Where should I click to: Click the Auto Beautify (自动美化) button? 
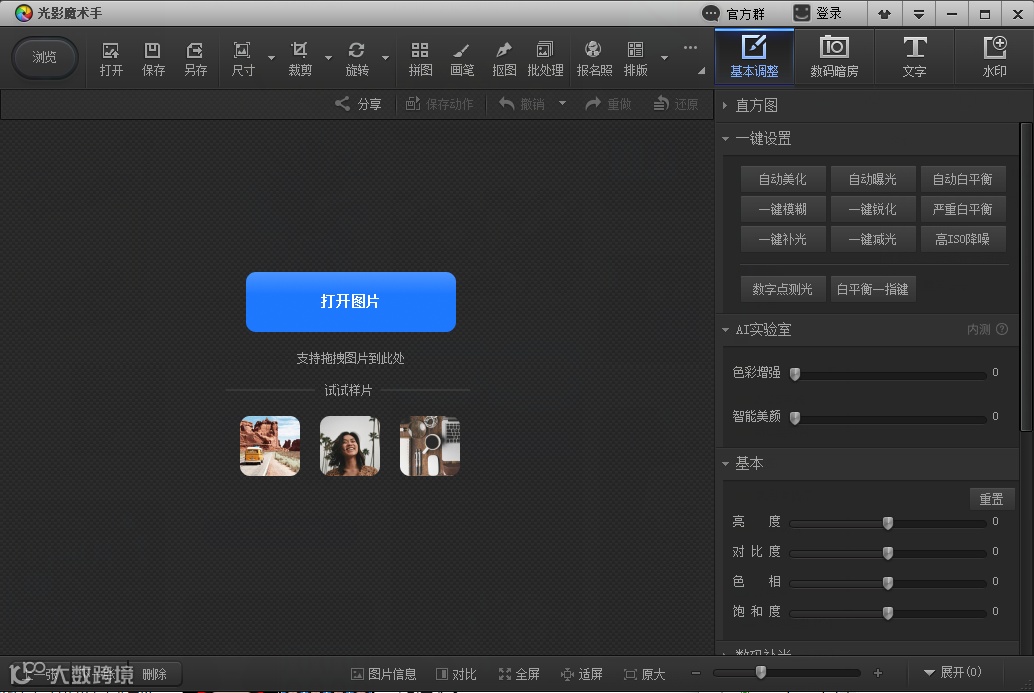click(x=782, y=179)
